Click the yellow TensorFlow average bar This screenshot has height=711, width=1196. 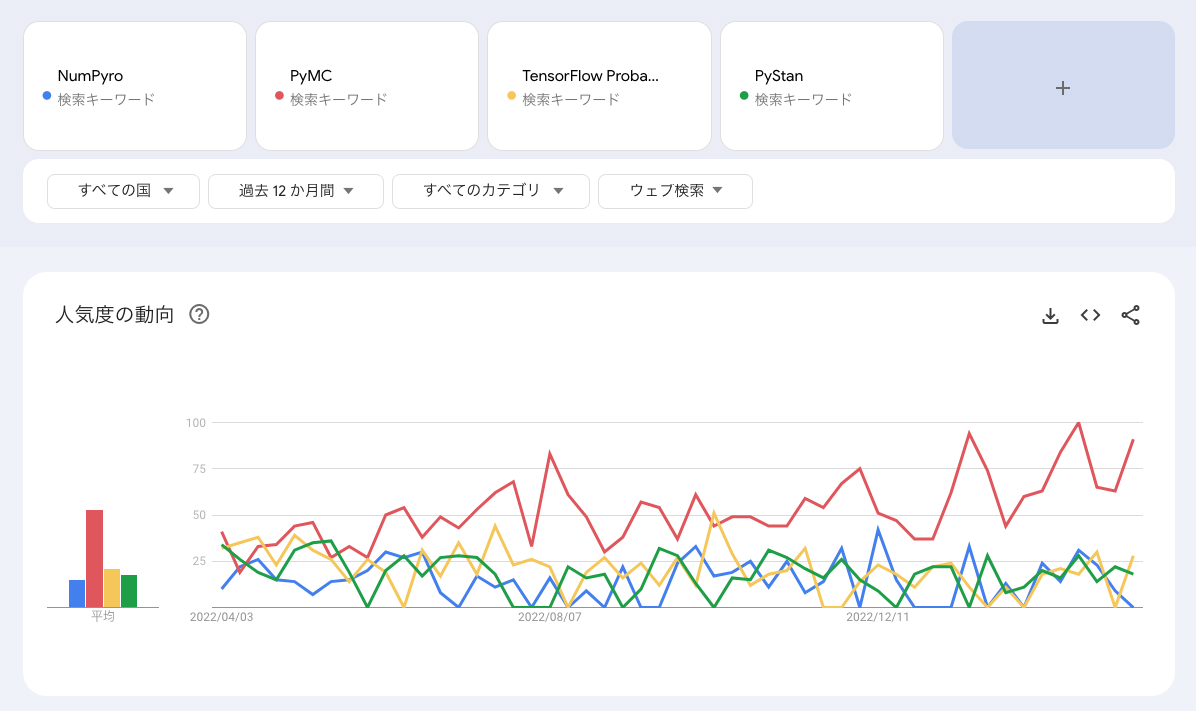tap(112, 588)
